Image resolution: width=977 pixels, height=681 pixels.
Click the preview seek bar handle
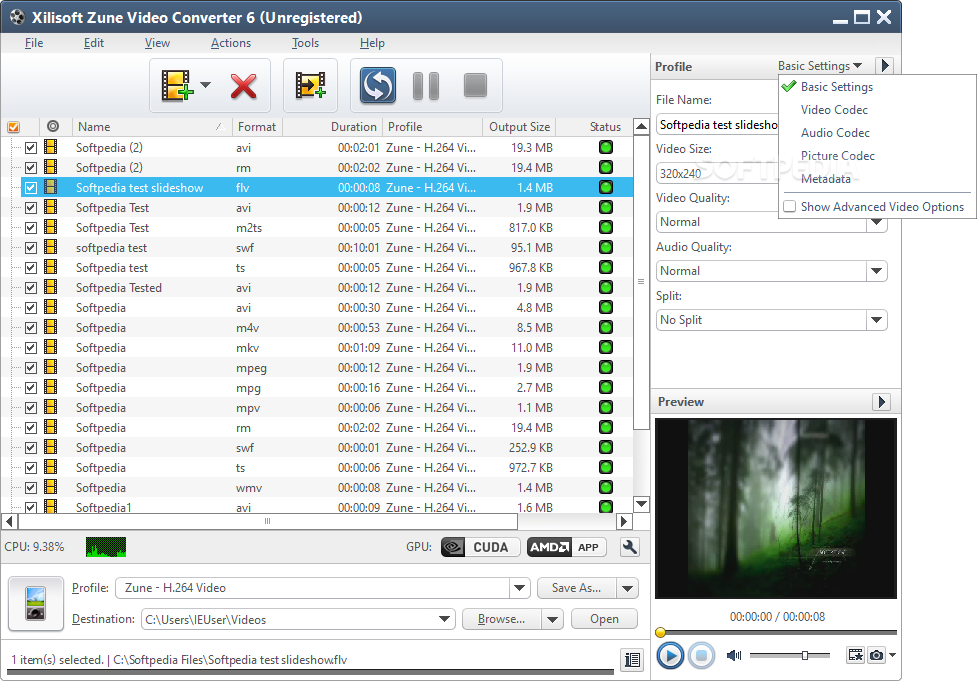(x=660, y=632)
